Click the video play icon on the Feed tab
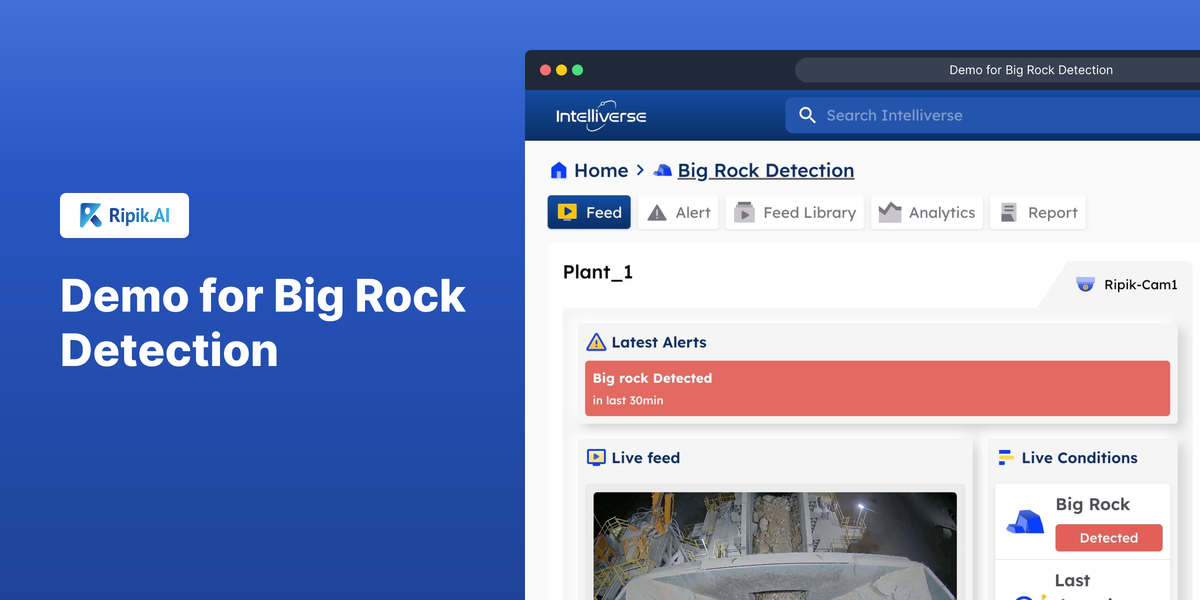Image resolution: width=1200 pixels, height=600 pixels. click(x=568, y=212)
